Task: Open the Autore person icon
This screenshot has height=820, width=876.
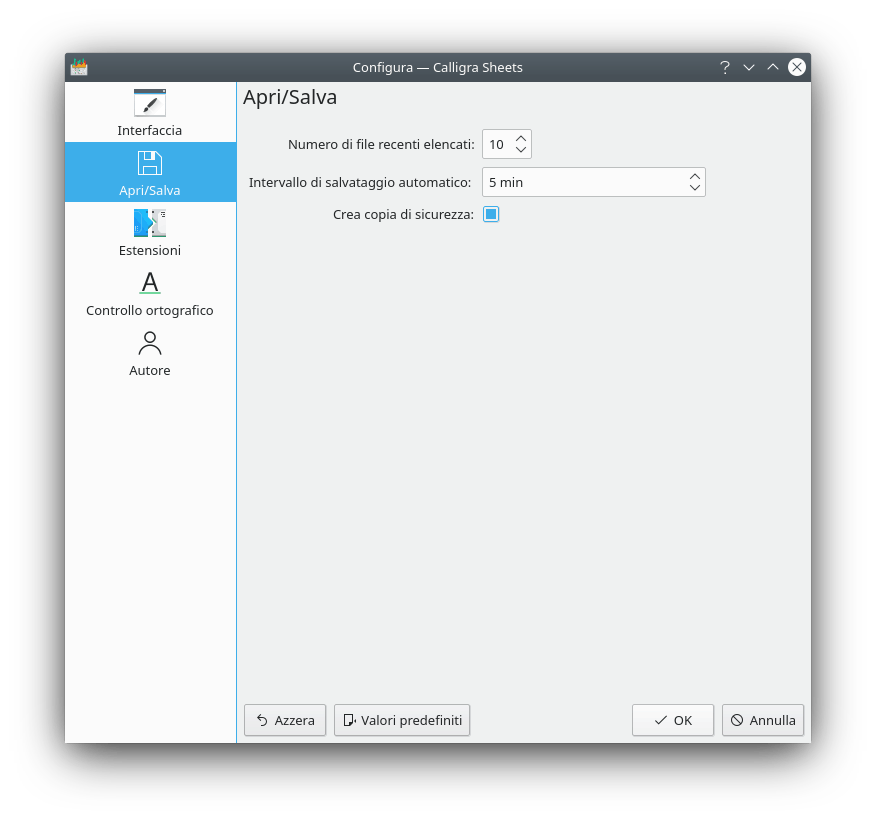Action: click(x=150, y=343)
